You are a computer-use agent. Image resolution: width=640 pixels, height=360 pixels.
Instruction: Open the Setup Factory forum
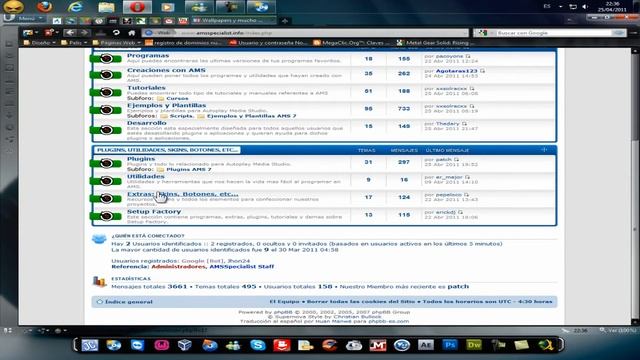click(x=154, y=211)
